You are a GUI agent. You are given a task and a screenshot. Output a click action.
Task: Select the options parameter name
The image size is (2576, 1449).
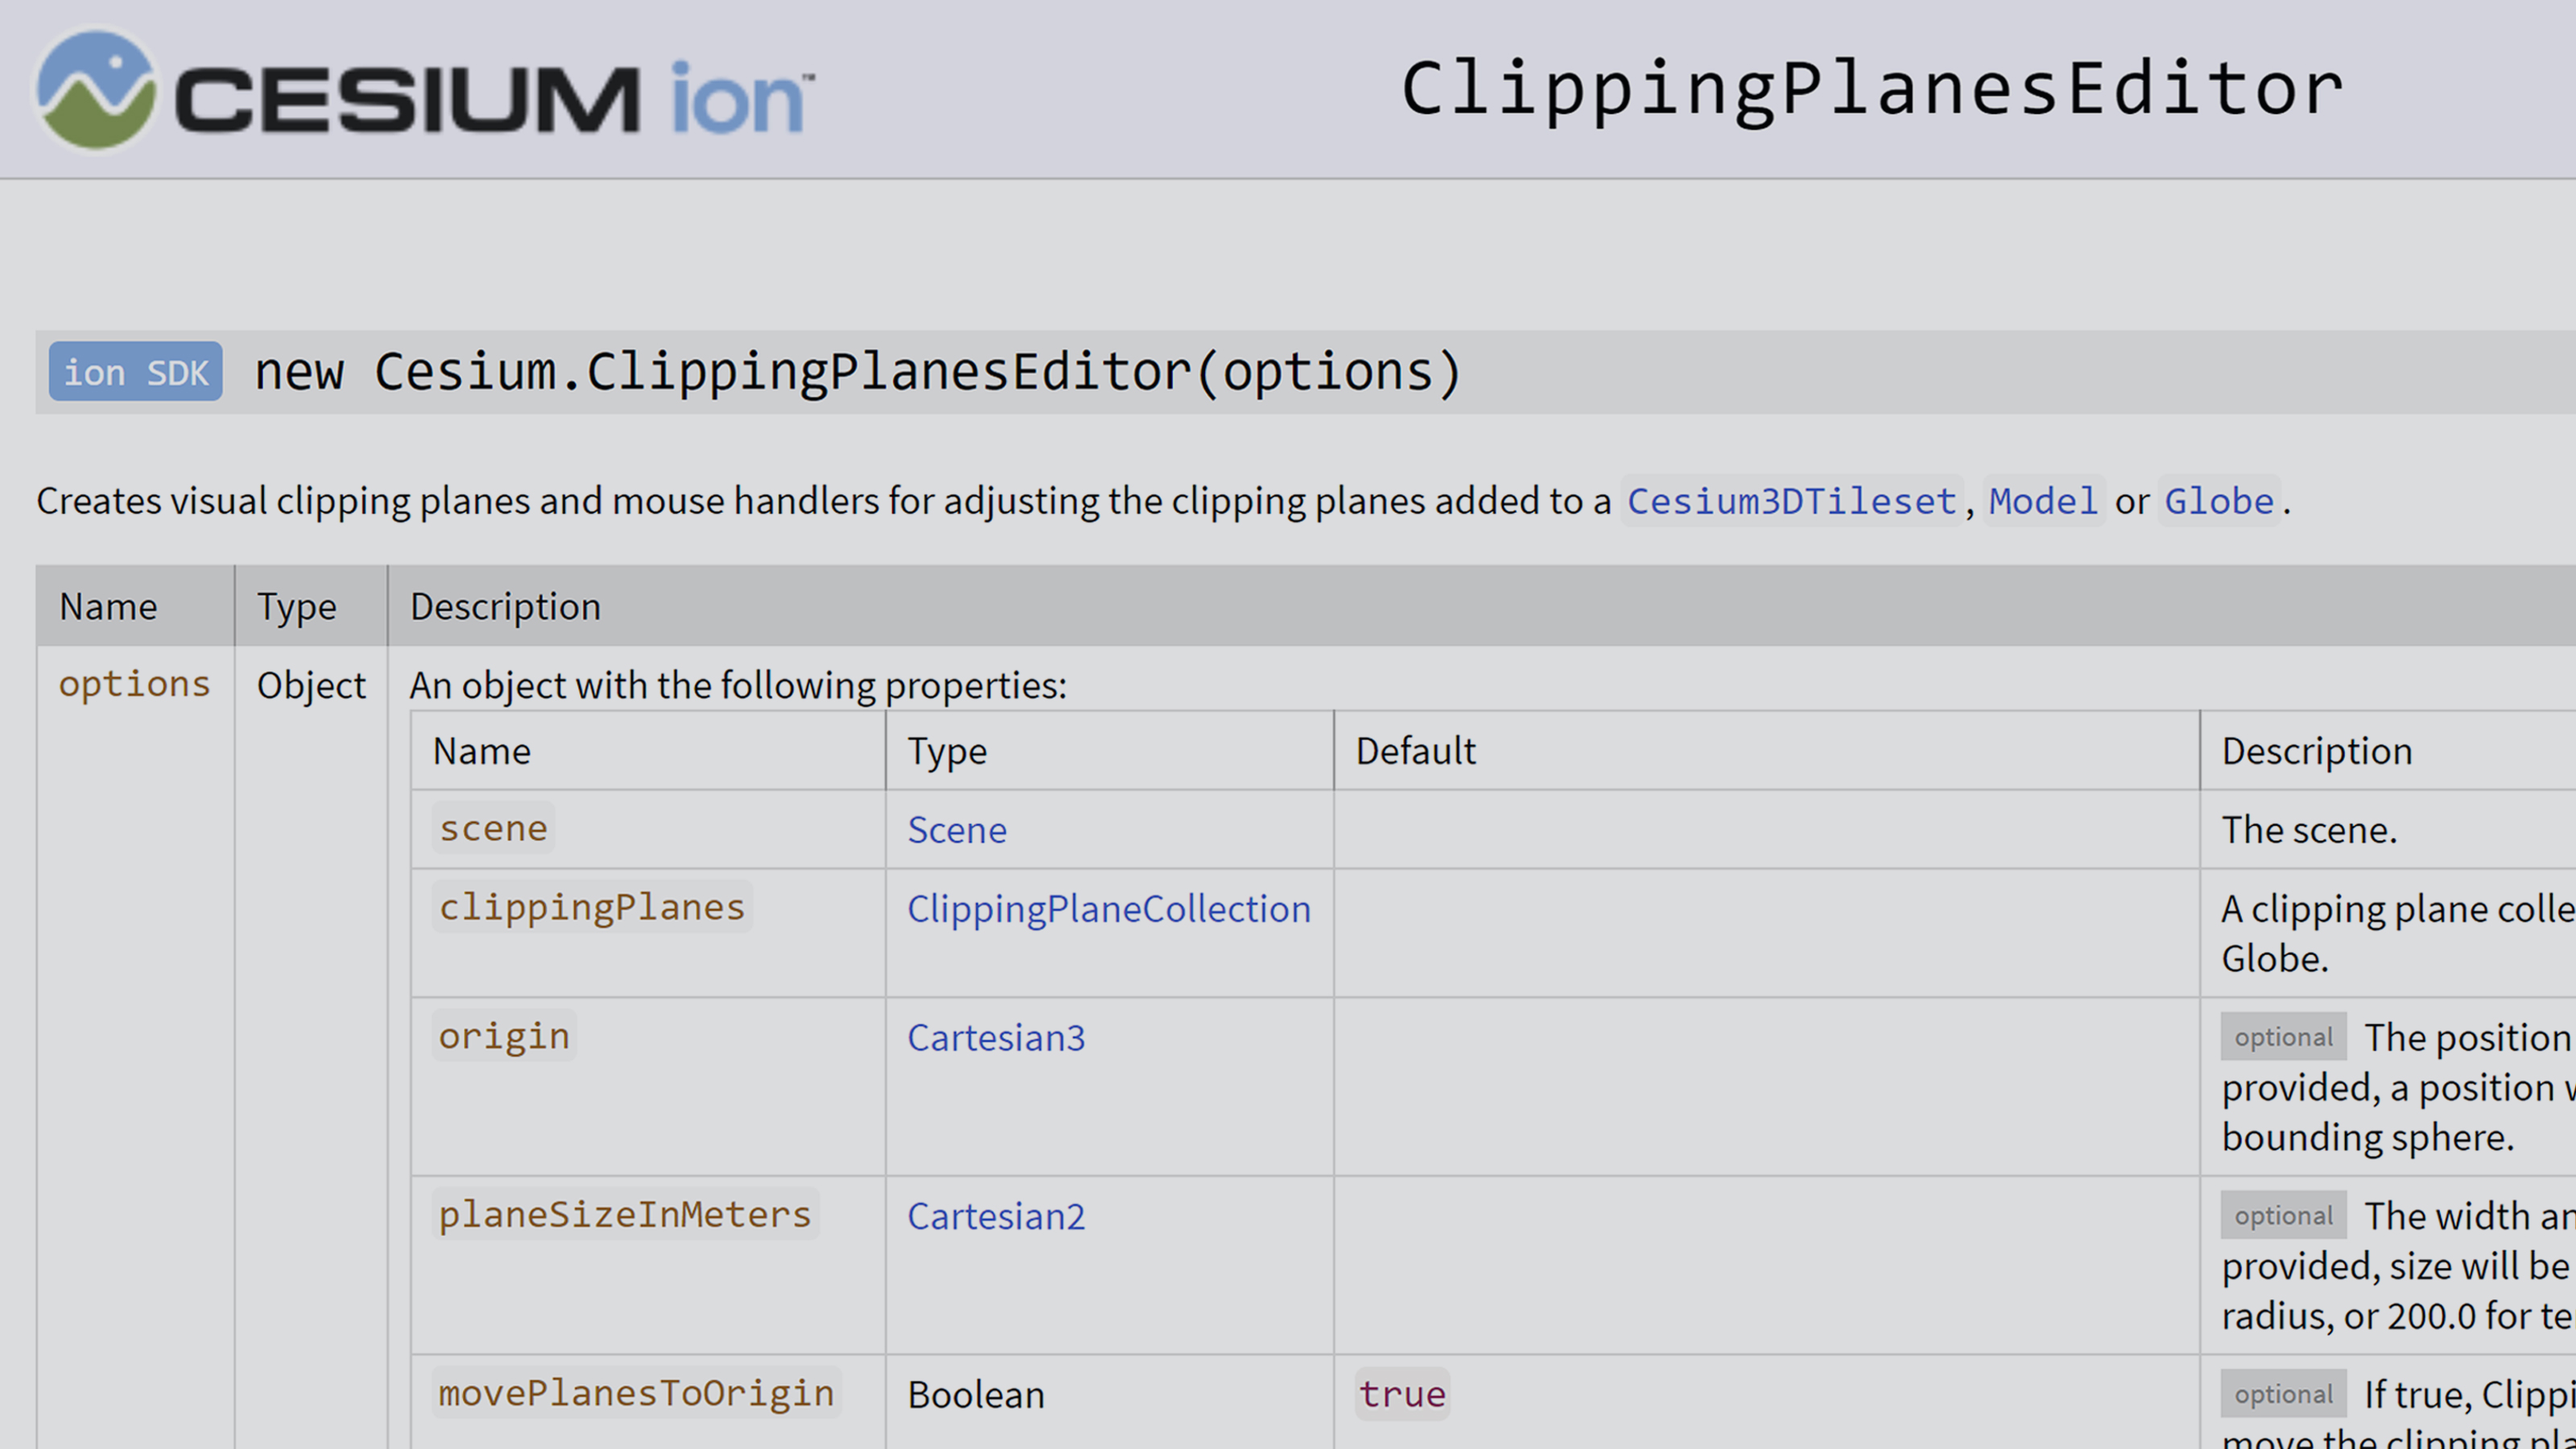coord(134,684)
